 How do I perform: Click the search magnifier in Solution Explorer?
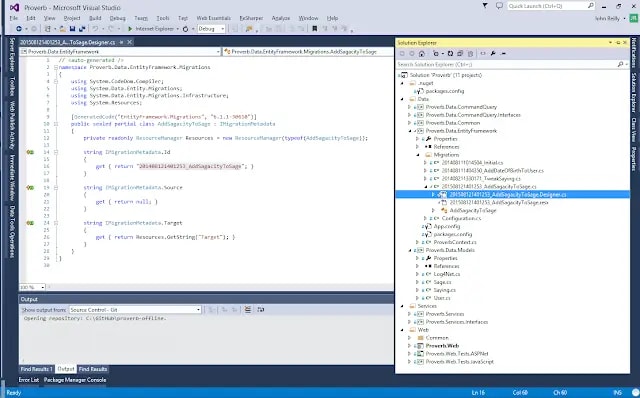pyautogui.click(x=620, y=64)
